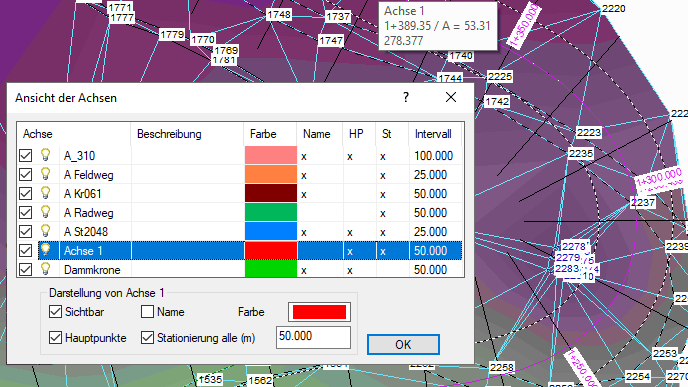Sort by the Achse column header

[74, 134]
